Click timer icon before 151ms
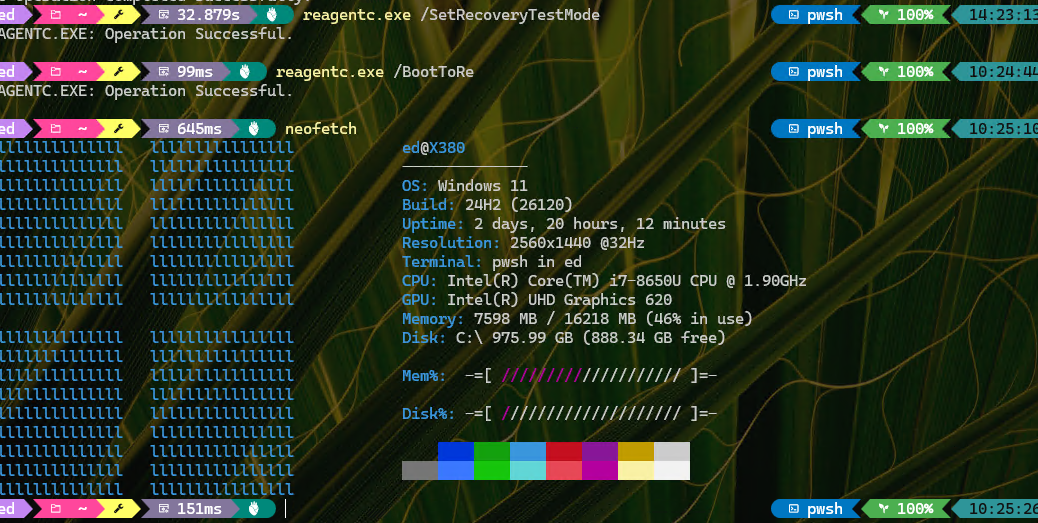Screen dimensions: 1038x523 [x=164, y=508]
